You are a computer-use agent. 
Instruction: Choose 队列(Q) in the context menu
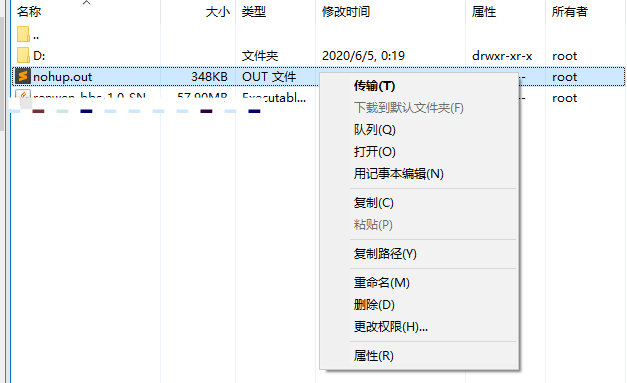[x=375, y=130]
